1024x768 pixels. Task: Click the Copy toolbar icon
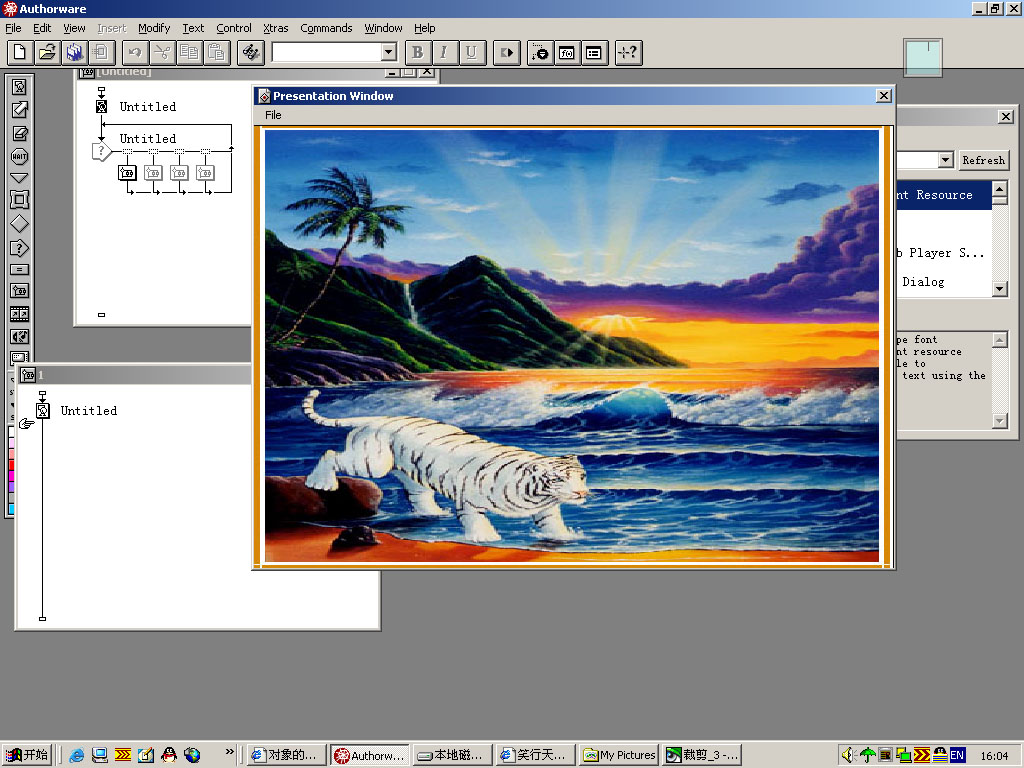(189, 53)
